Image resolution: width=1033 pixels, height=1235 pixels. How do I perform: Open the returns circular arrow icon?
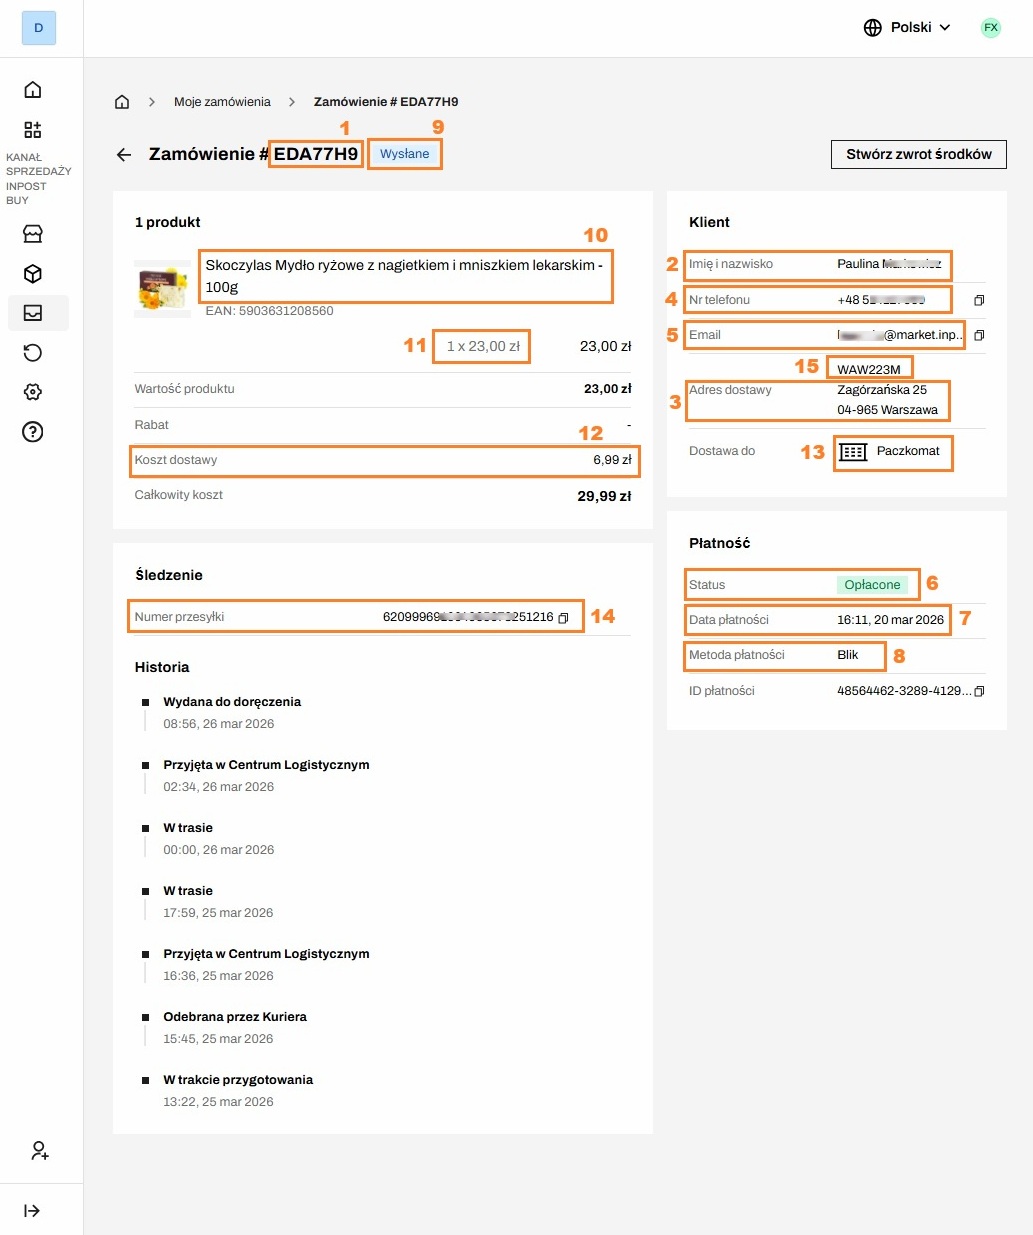[x=33, y=352]
